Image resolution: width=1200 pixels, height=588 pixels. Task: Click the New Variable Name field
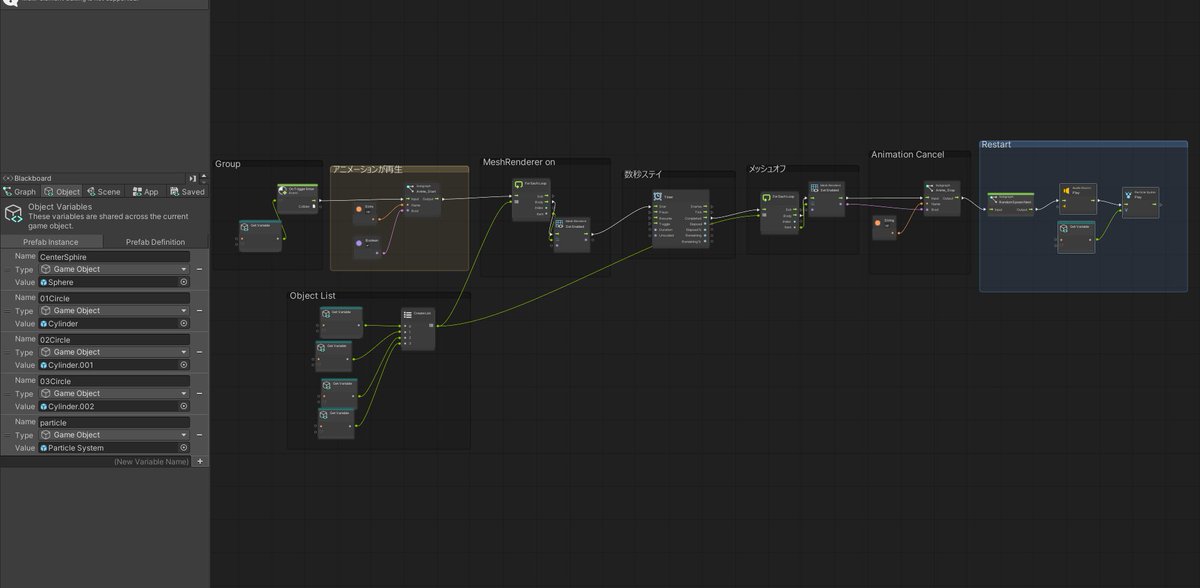click(96, 462)
